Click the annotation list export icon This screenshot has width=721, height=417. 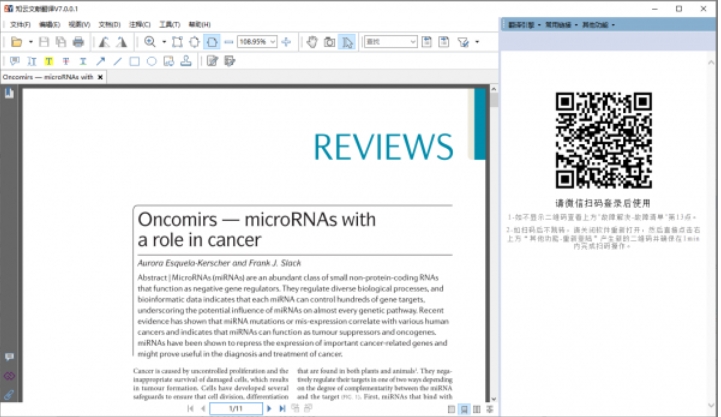[x=229, y=61]
